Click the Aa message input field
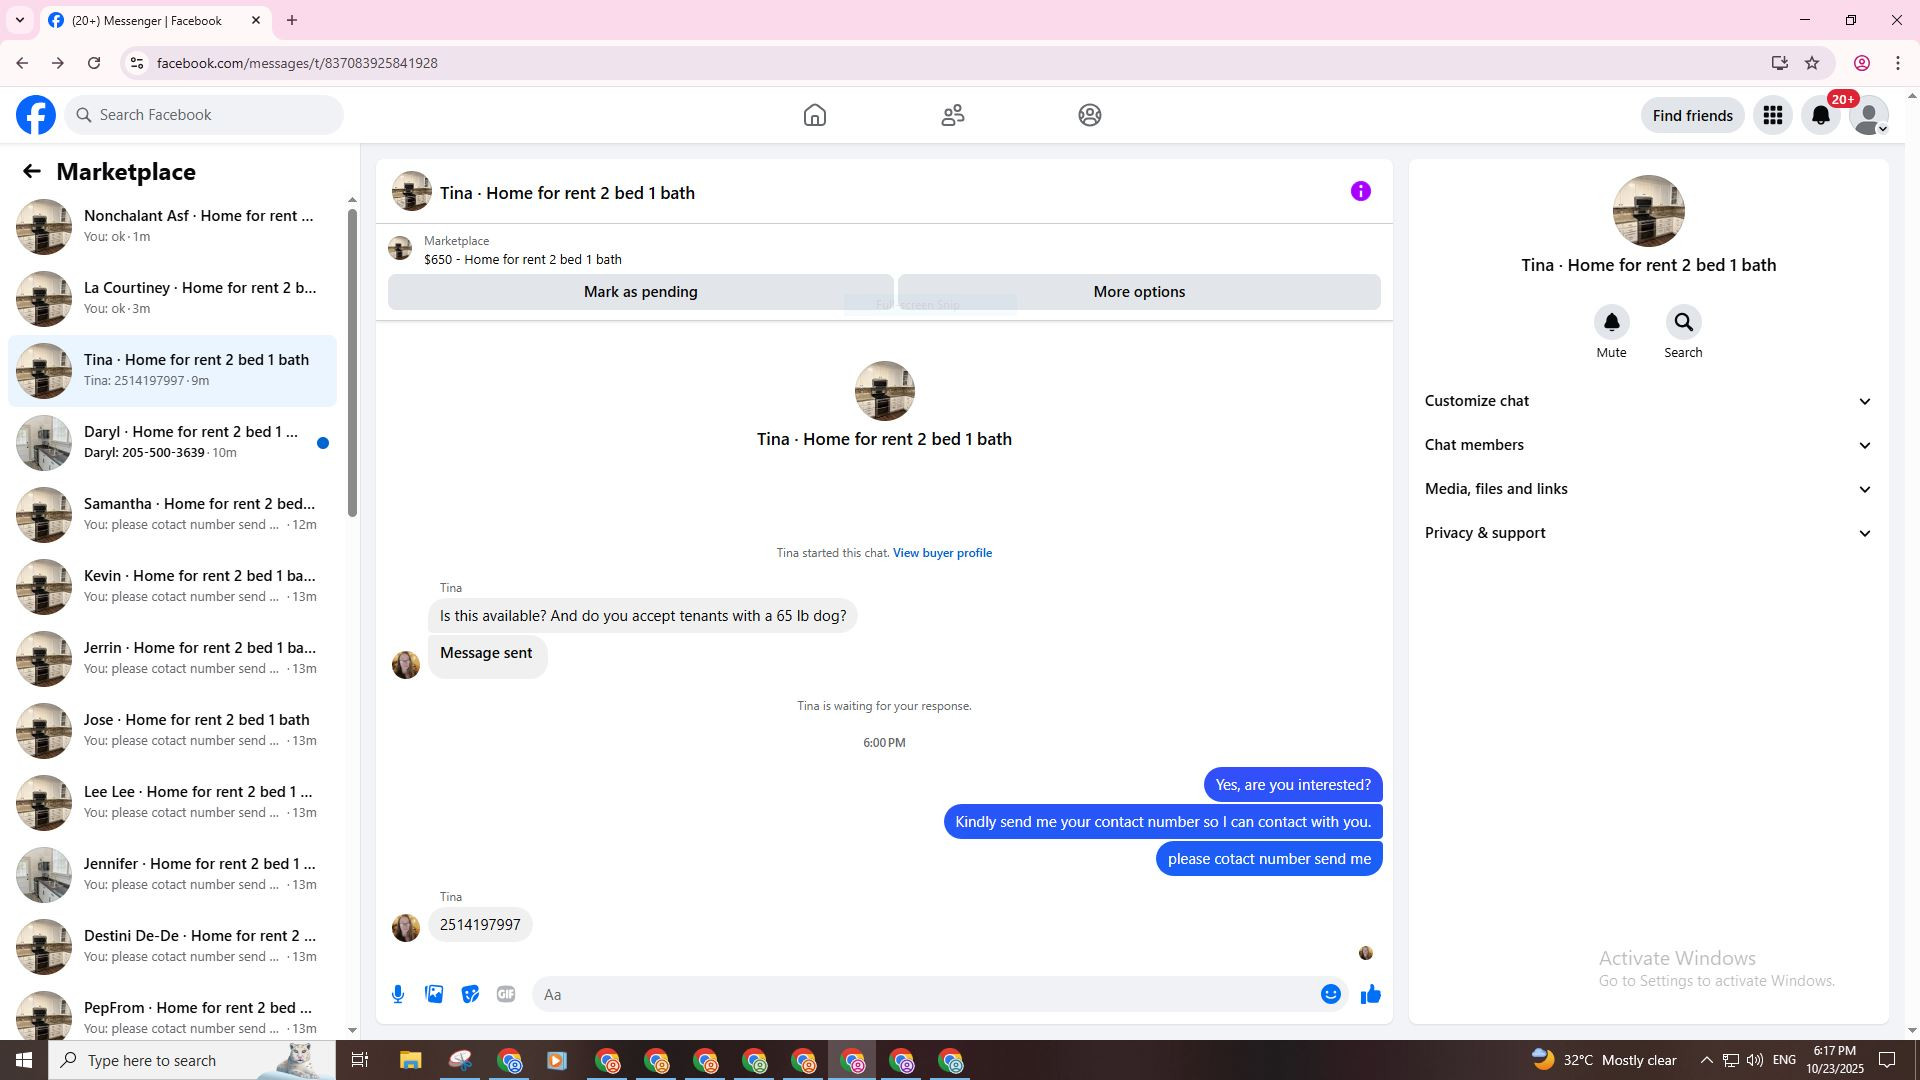Screen dimensions: 1920x1080 point(920,994)
